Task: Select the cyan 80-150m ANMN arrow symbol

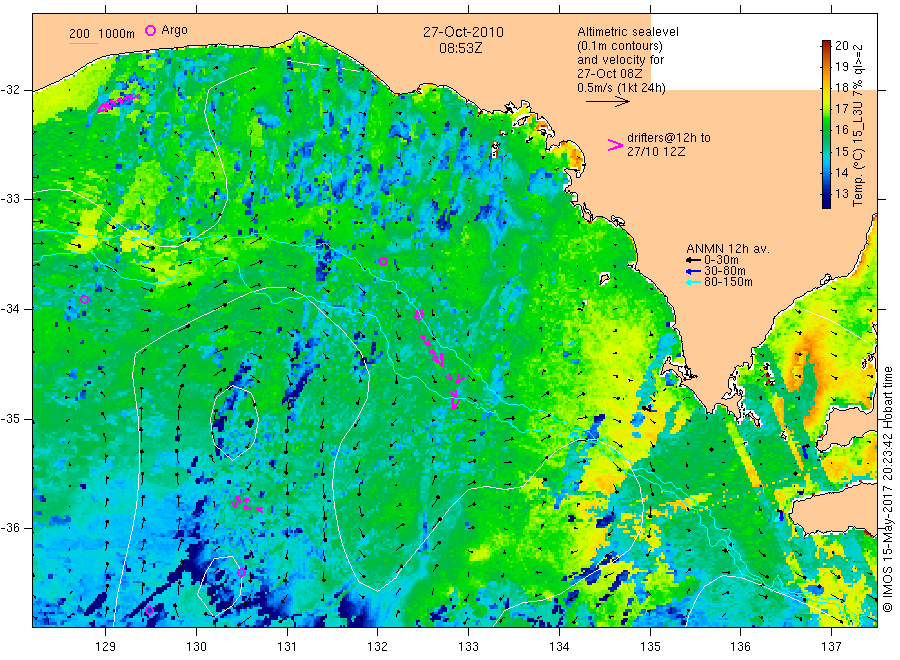Action: tap(693, 282)
